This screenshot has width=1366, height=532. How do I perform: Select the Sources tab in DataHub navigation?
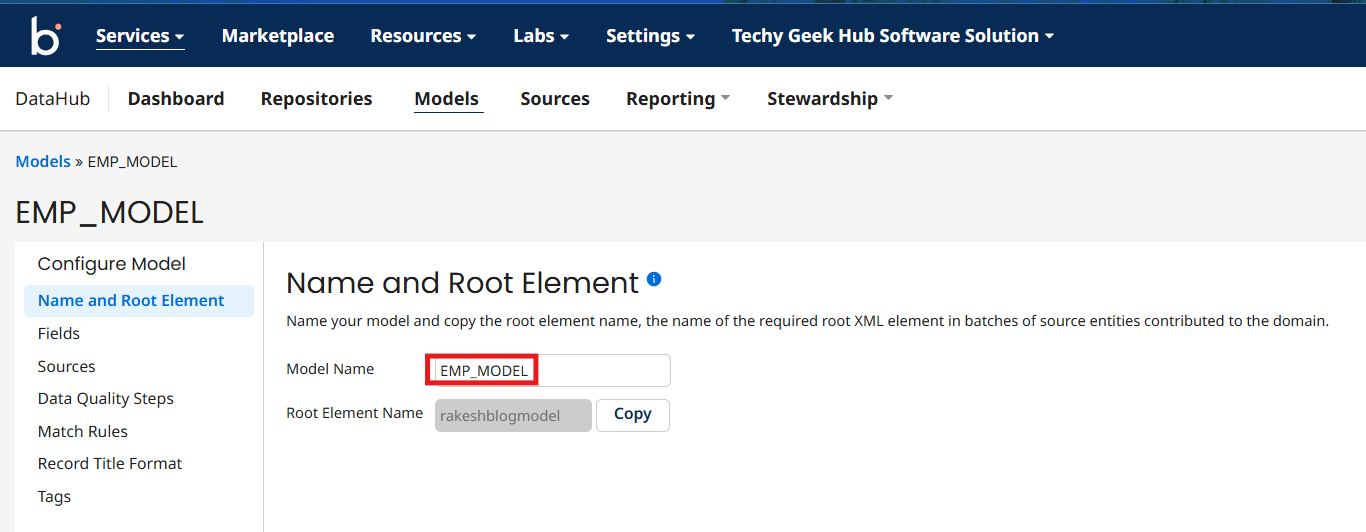point(554,99)
